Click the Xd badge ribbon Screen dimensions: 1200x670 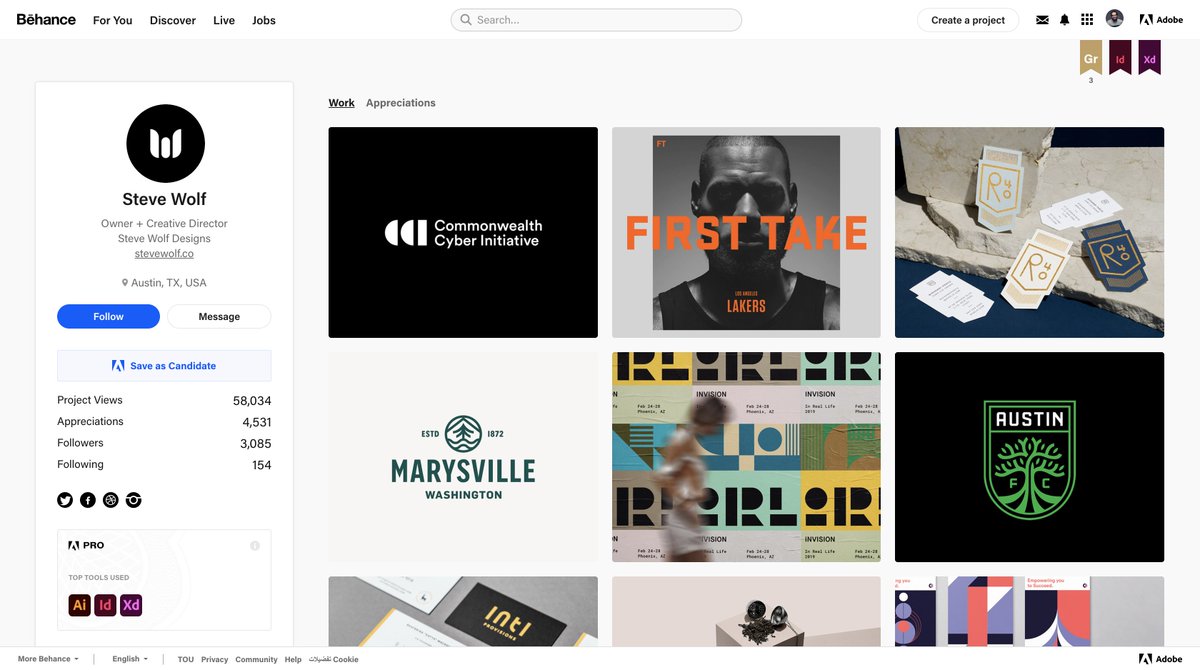point(1150,57)
